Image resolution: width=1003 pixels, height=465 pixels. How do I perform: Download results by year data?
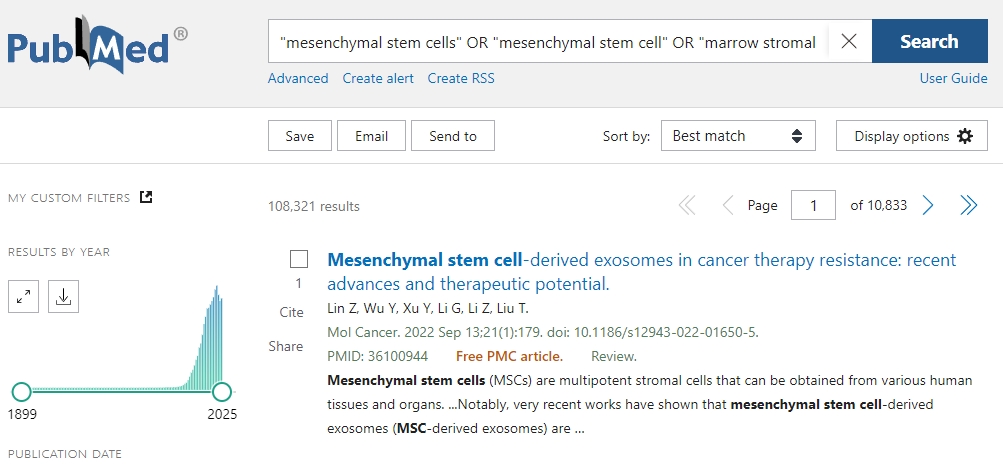pyautogui.click(x=63, y=296)
